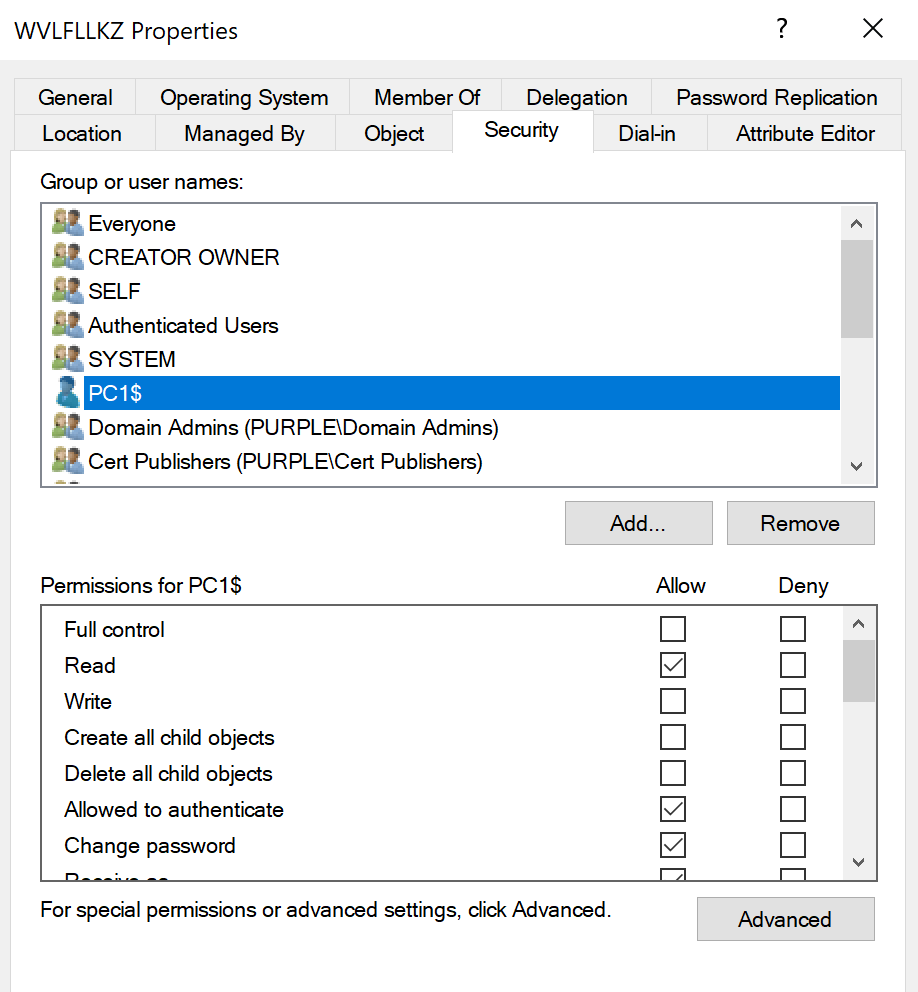Viewport: 918px width, 992px height.
Task: Switch to the Attribute Editor tab
Action: [805, 134]
